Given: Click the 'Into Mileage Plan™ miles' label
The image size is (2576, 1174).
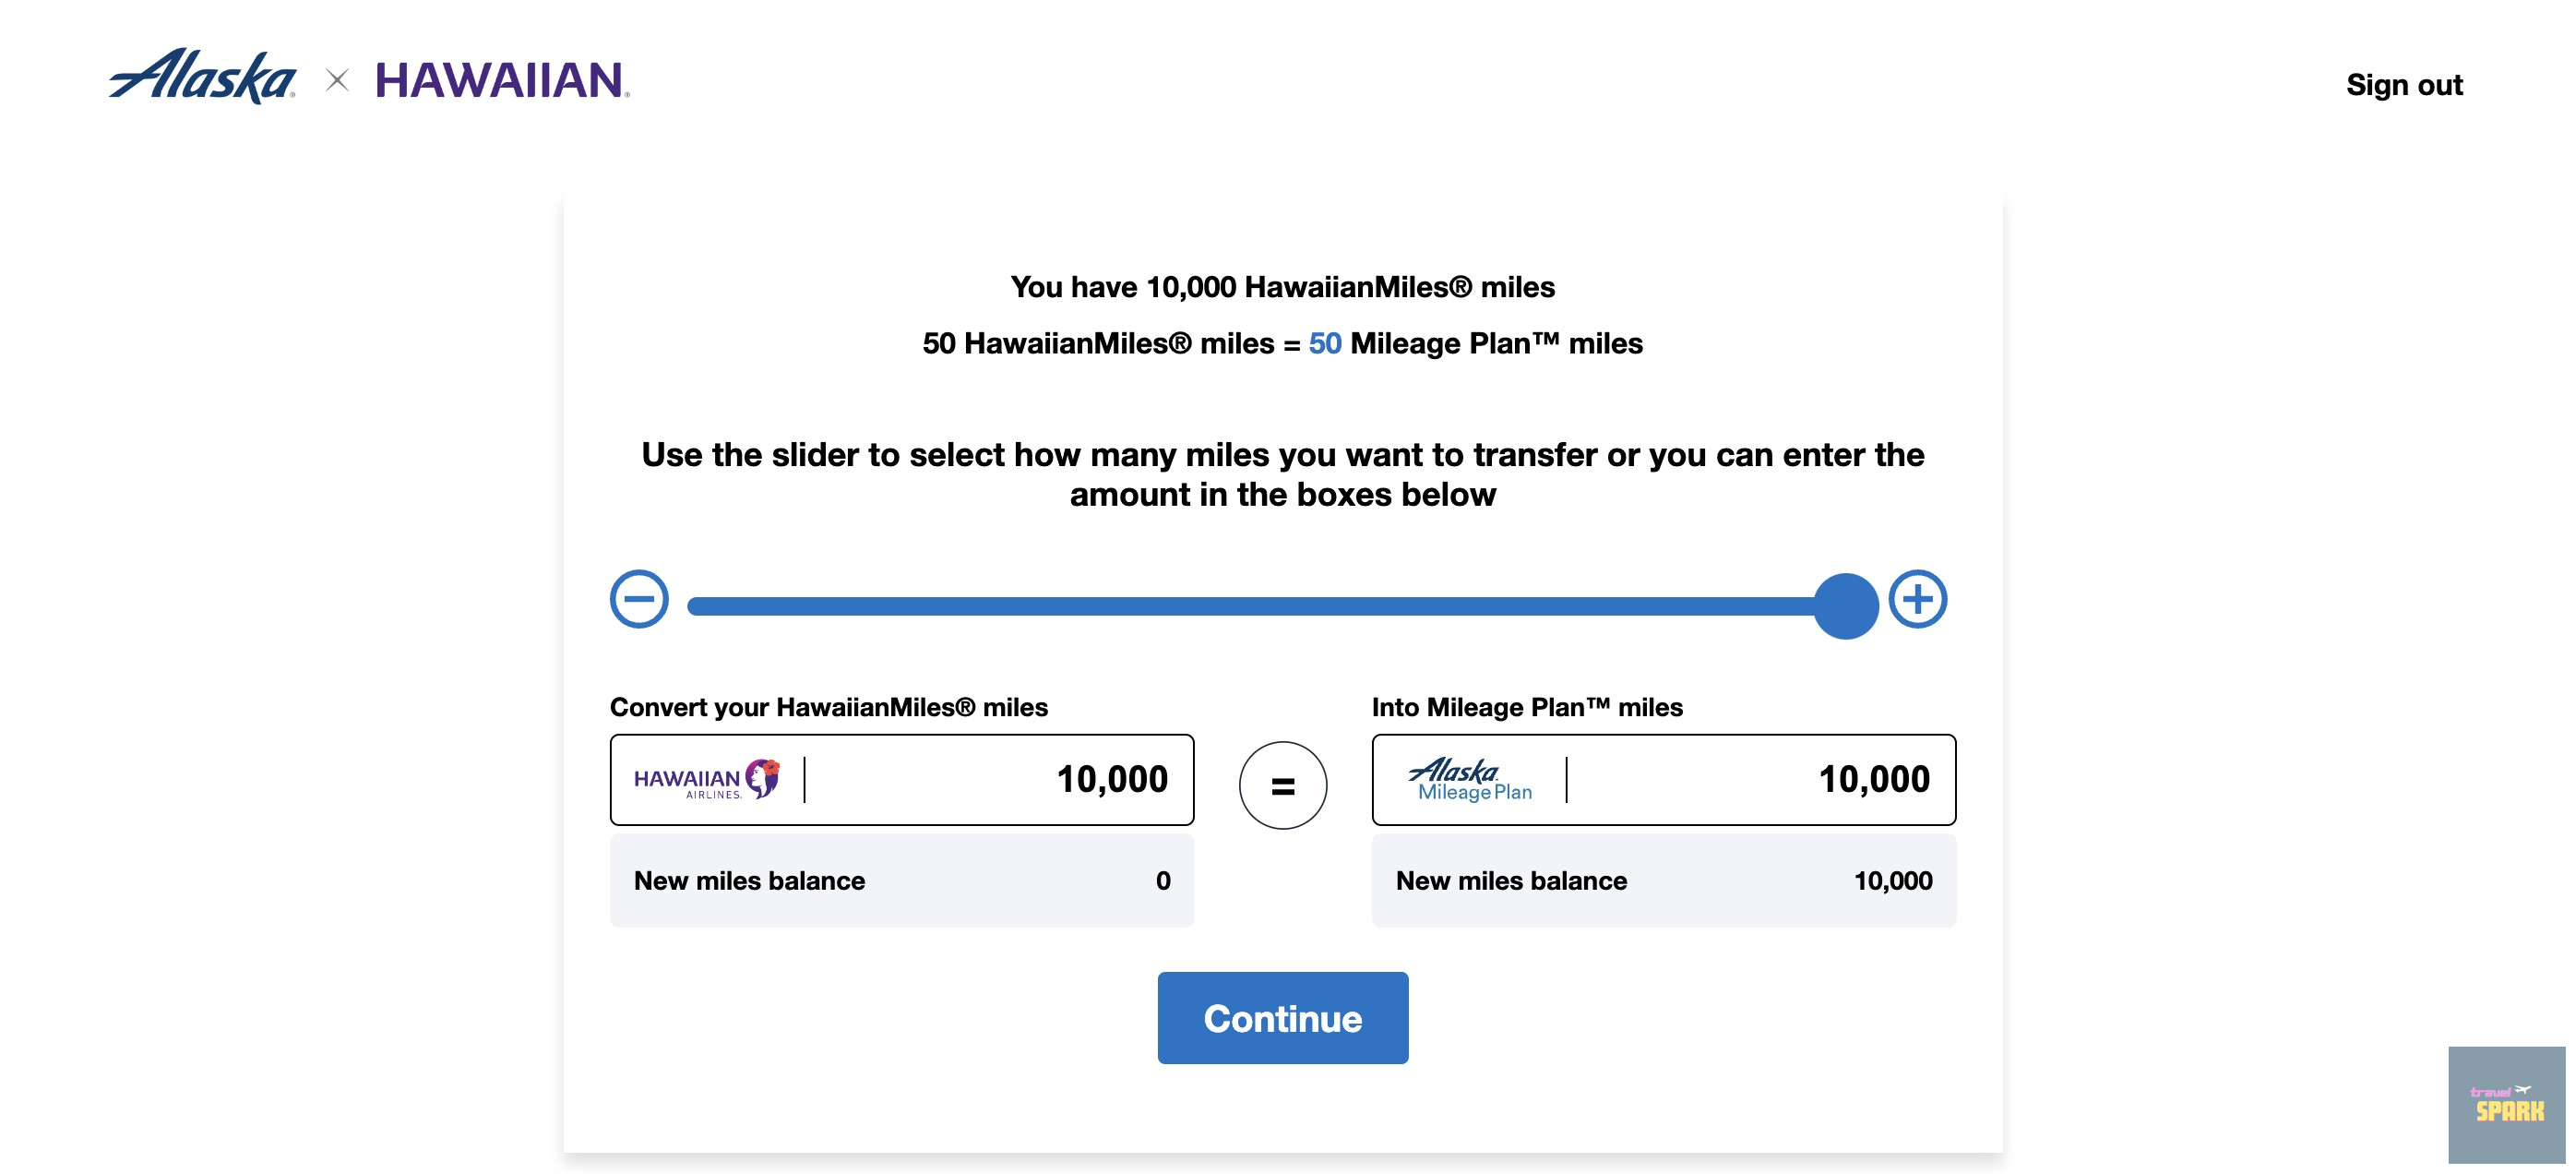Looking at the screenshot, I should [1526, 707].
